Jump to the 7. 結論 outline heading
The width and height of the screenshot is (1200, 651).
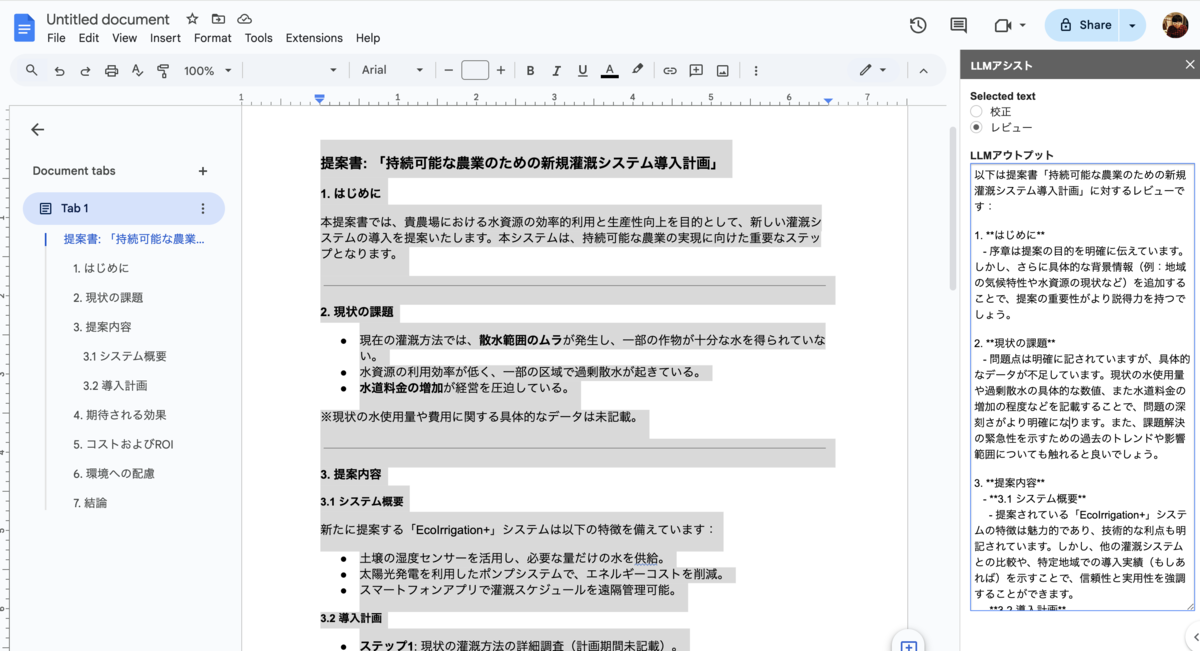(x=90, y=502)
